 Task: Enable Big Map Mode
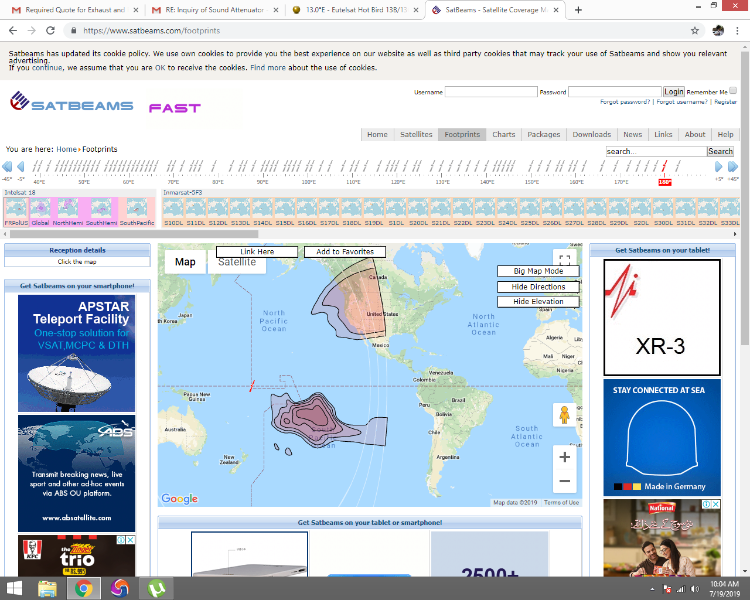[538, 271]
